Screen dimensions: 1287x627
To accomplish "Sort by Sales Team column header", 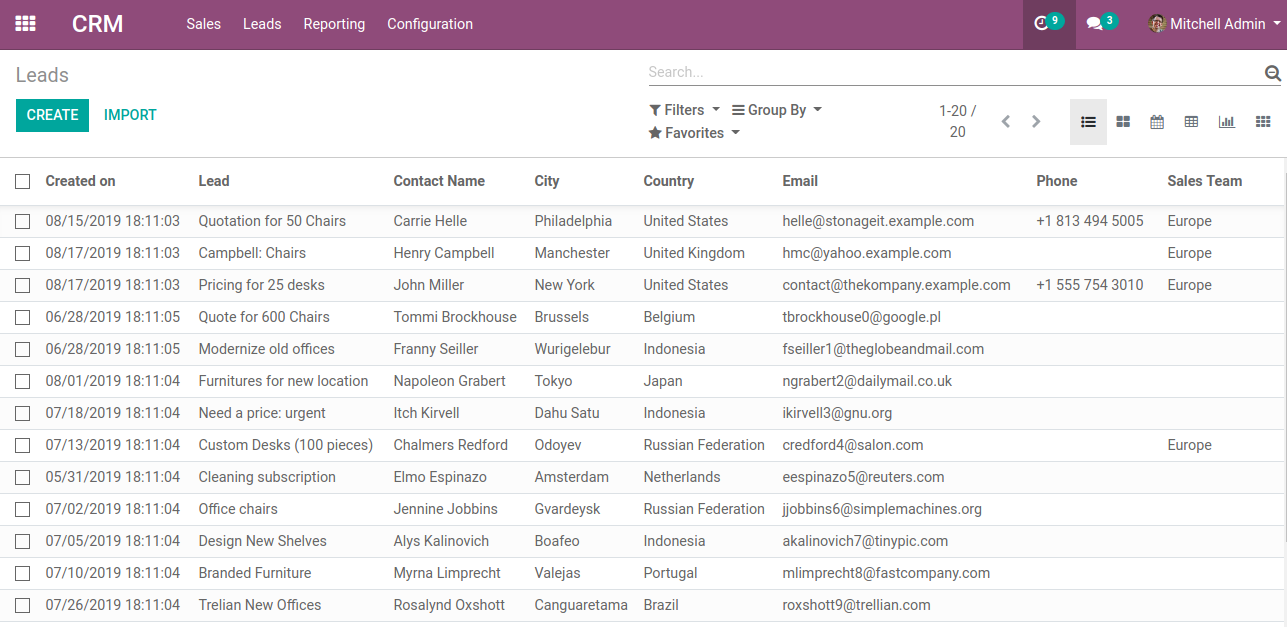I will pos(1204,181).
